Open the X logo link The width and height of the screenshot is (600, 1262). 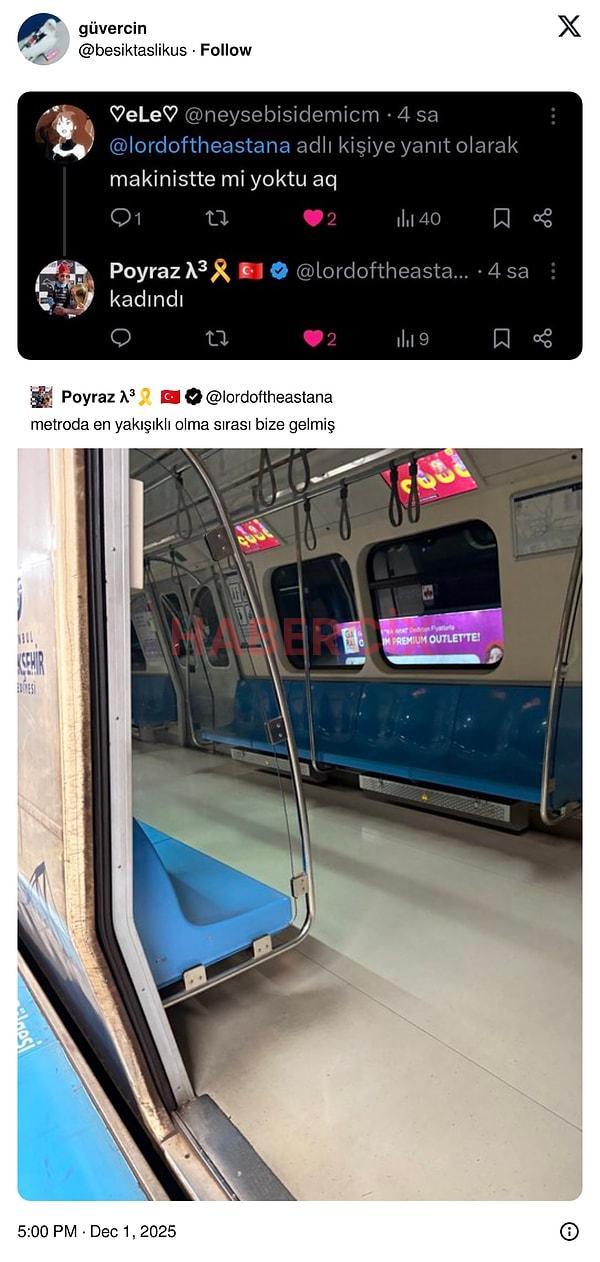569,26
